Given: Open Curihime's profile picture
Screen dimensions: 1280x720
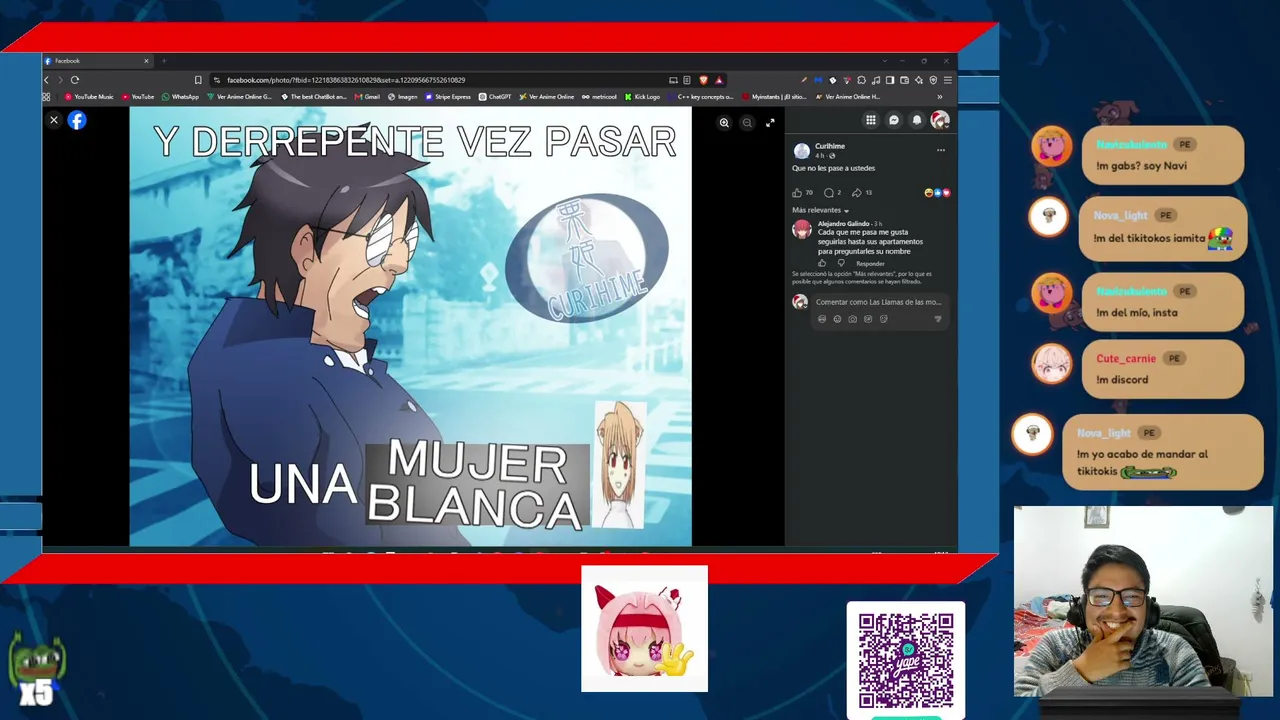Looking at the screenshot, I should click(x=801, y=151).
